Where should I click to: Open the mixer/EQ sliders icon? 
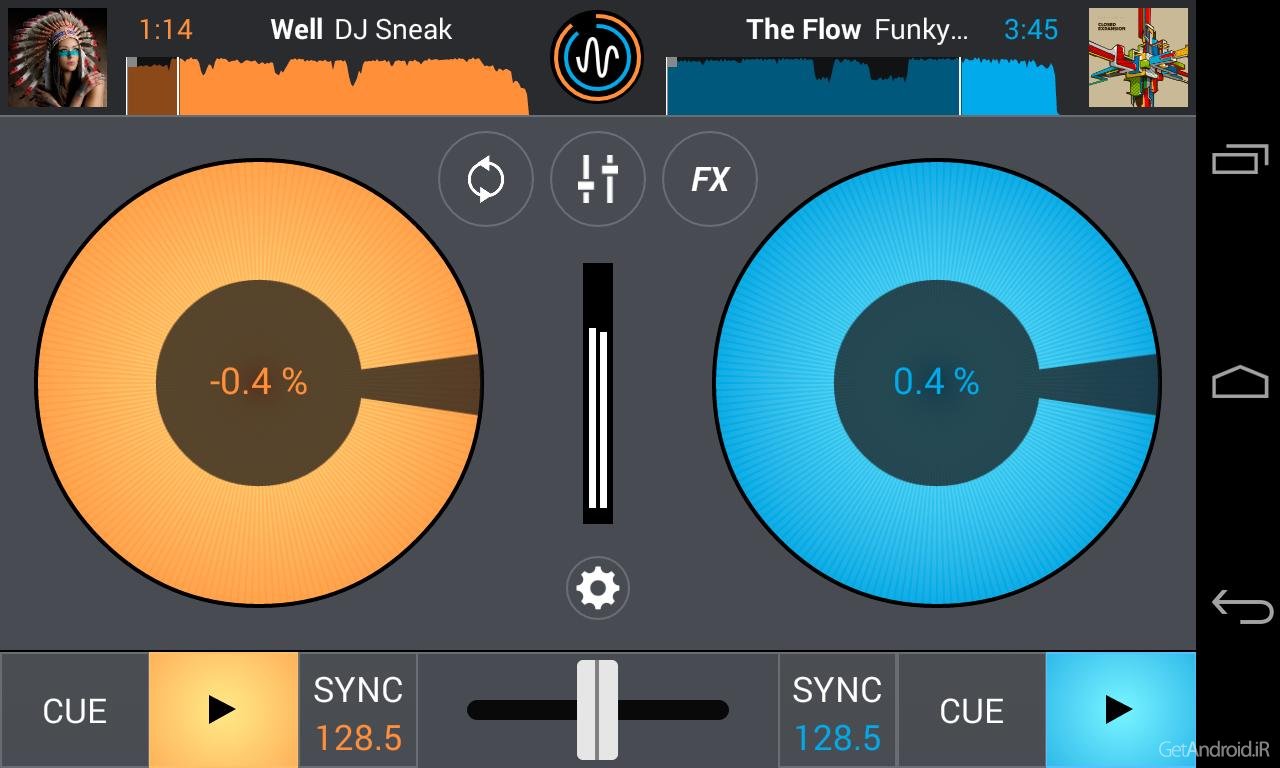tap(598, 180)
